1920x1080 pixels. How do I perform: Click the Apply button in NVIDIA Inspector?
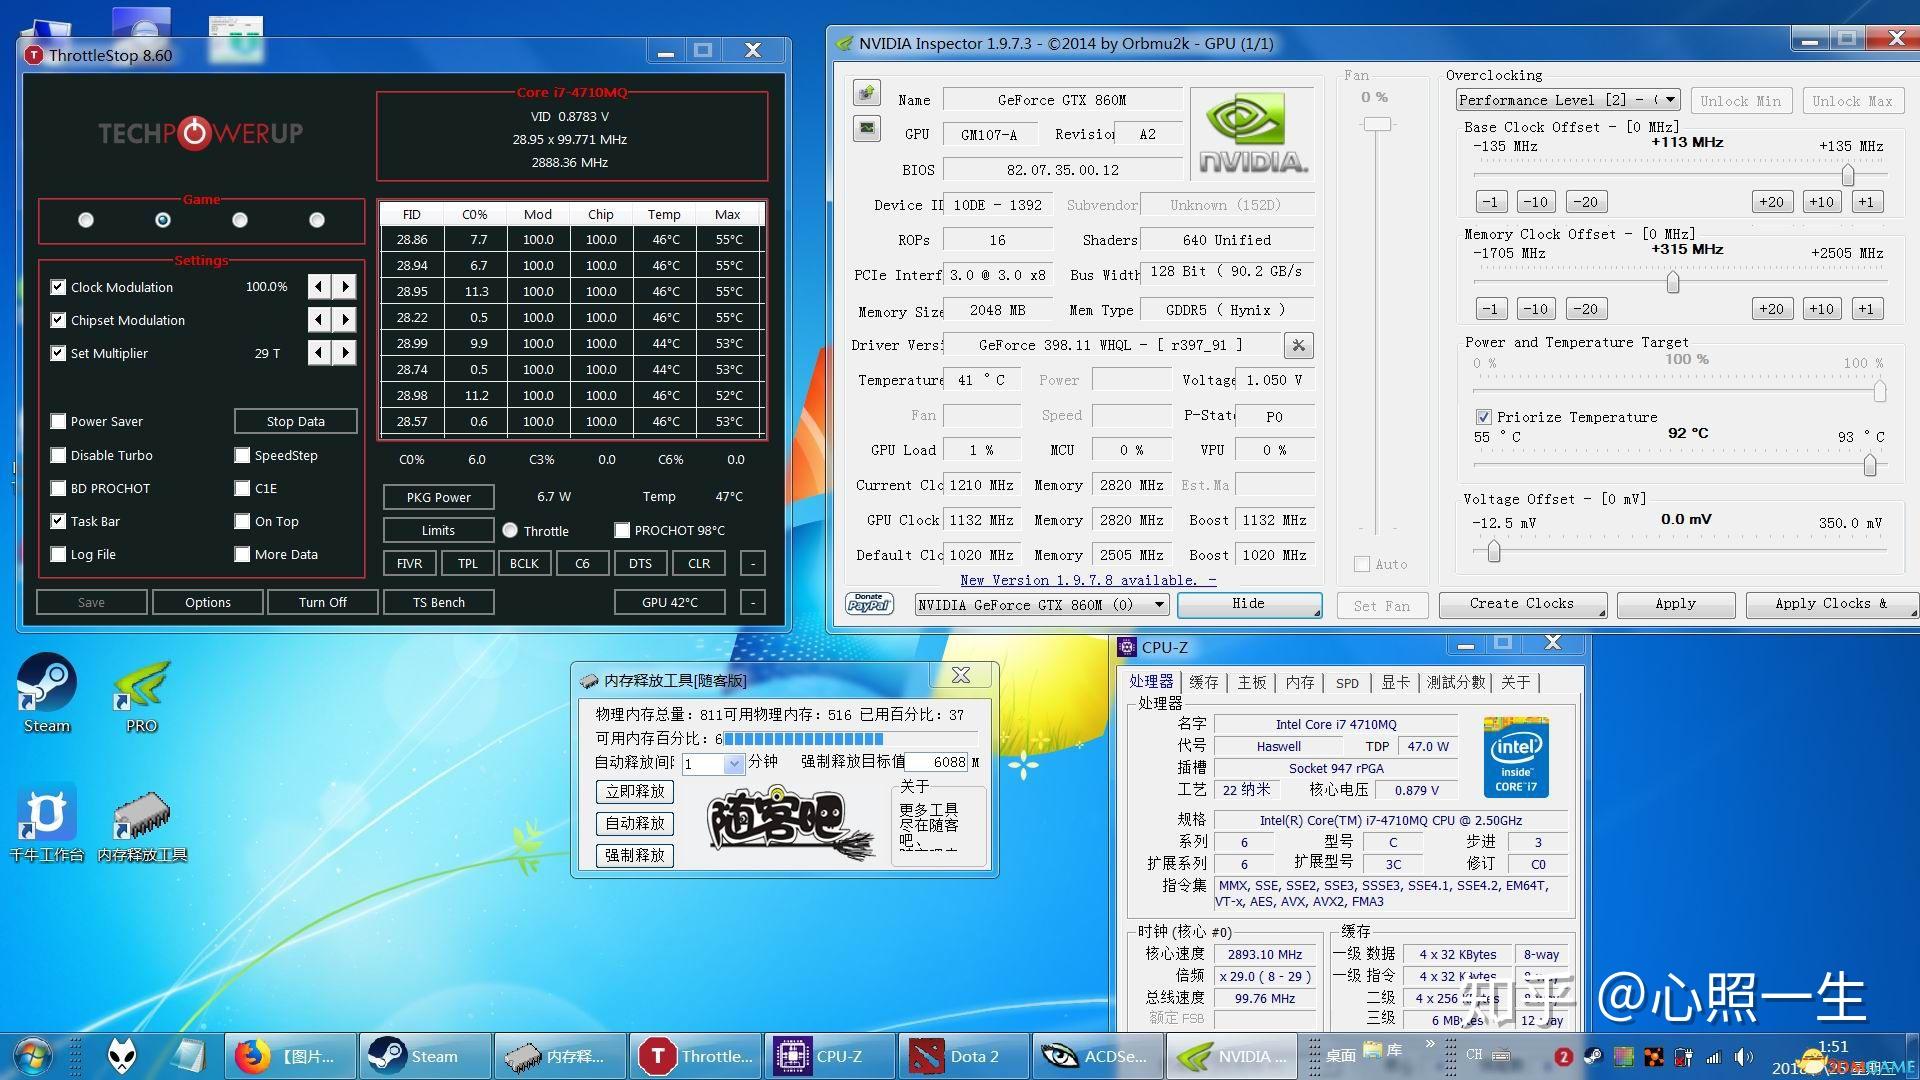click(x=1675, y=604)
